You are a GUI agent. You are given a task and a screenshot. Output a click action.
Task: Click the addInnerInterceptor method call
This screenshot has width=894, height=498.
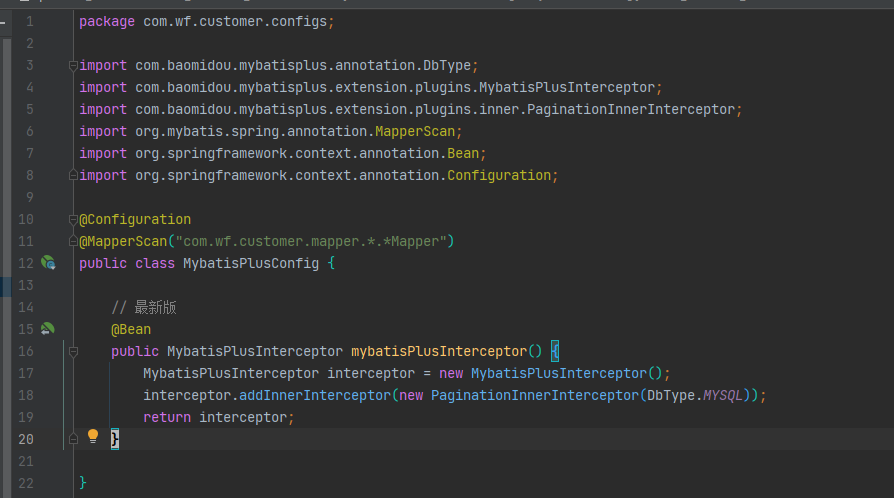315,395
